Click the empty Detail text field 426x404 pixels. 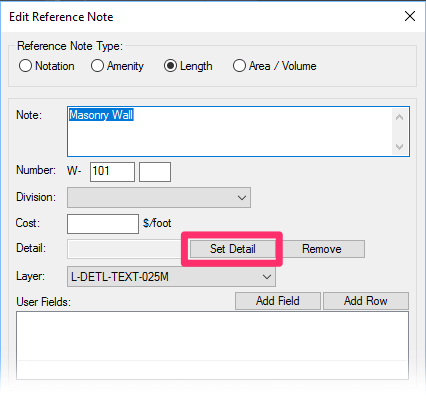tap(125, 249)
